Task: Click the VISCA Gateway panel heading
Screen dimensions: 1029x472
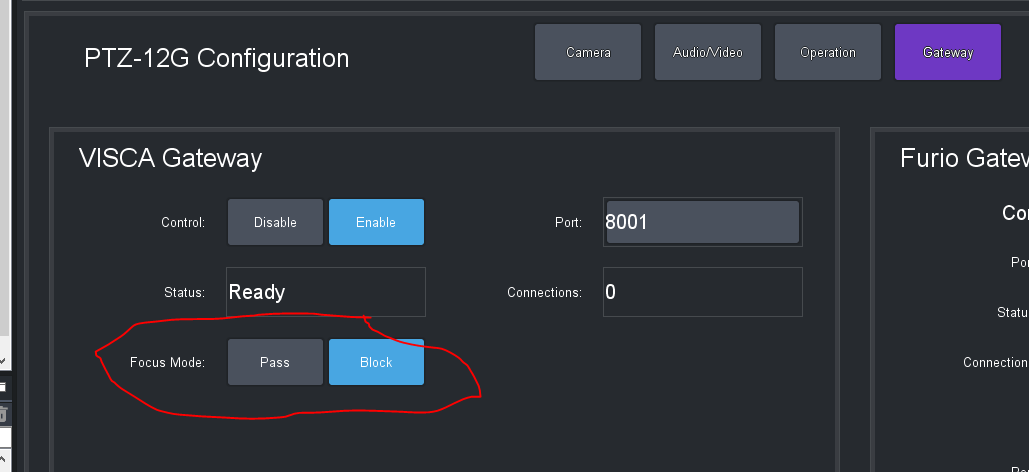Action: [x=170, y=158]
